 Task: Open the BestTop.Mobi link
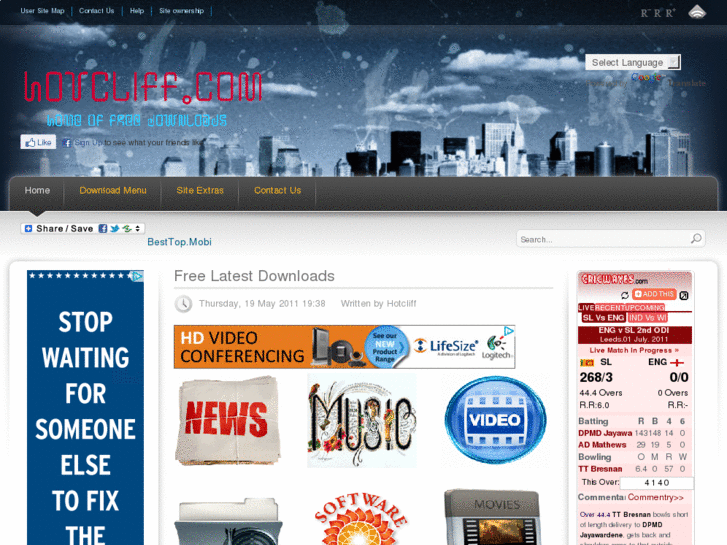tap(179, 242)
